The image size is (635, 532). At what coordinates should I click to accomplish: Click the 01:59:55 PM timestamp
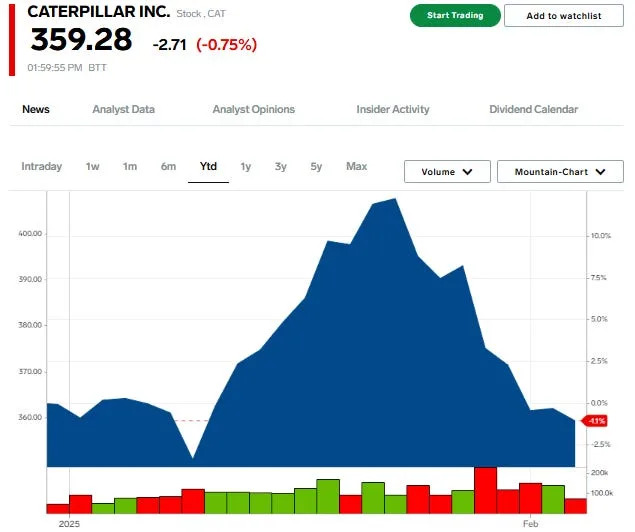click(x=55, y=68)
